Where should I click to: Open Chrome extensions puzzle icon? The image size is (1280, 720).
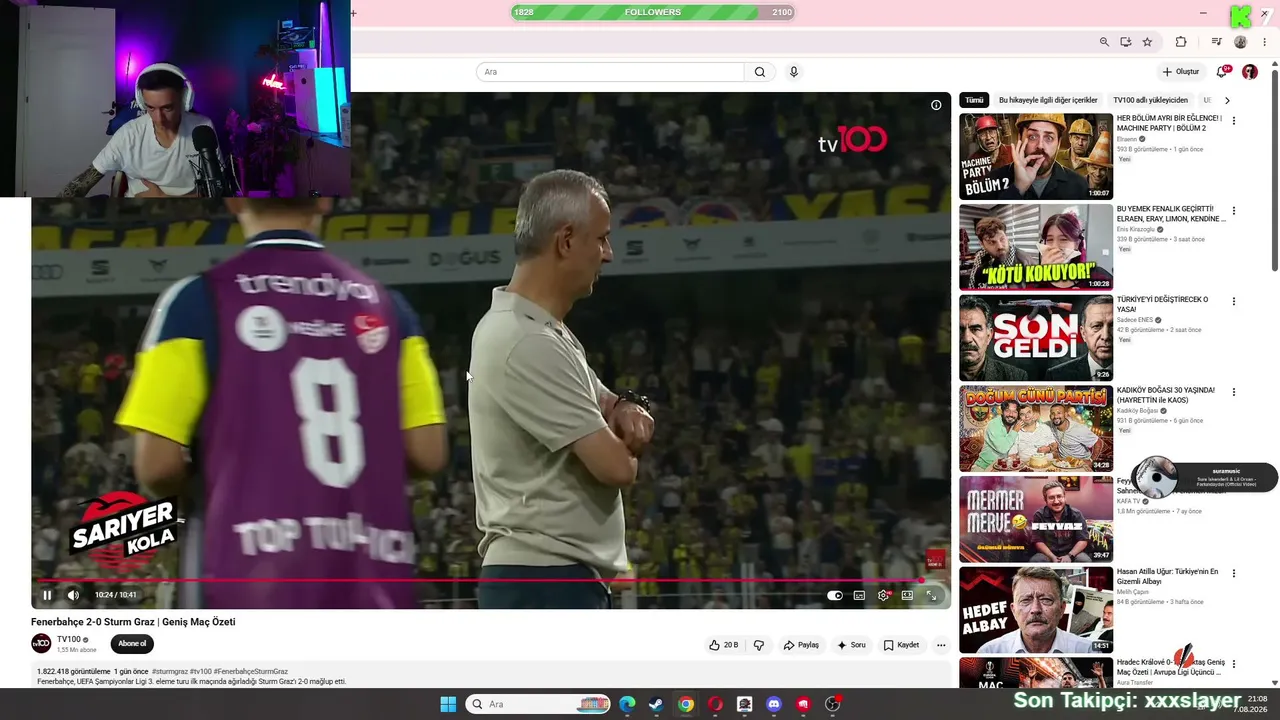tap(1181, 42)
